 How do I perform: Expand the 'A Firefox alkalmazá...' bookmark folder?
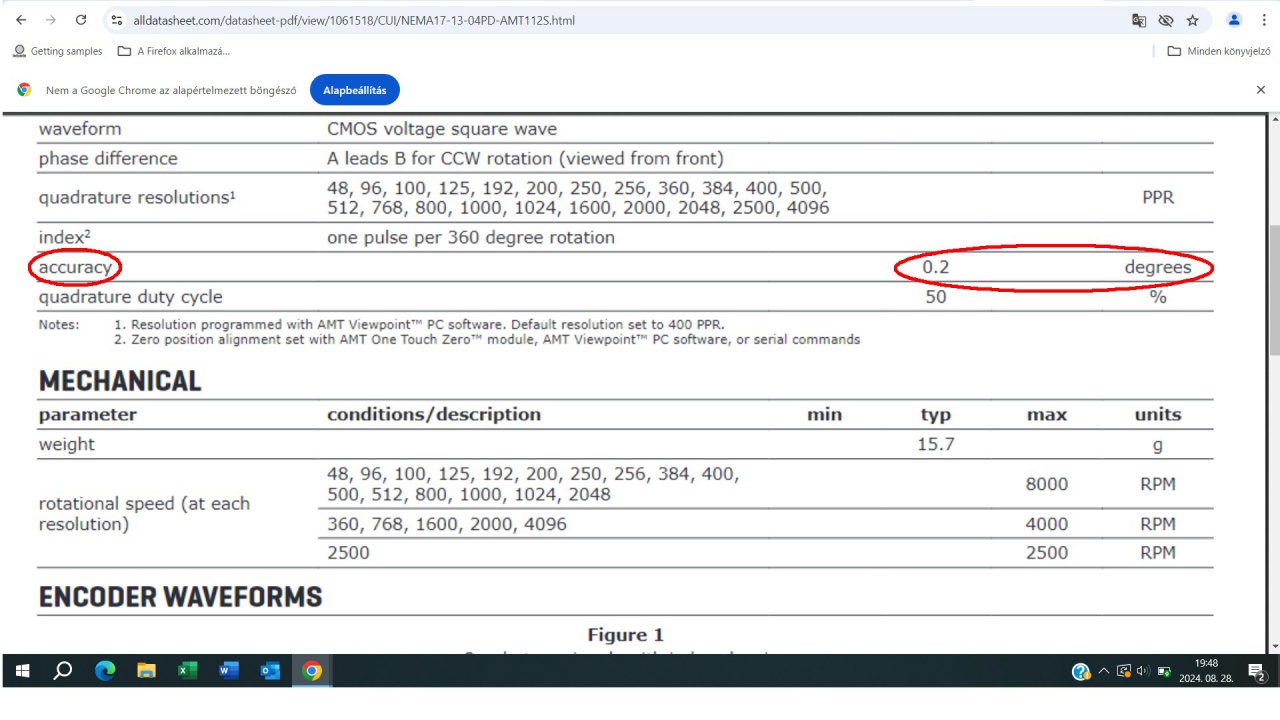[x=173, y=51]
